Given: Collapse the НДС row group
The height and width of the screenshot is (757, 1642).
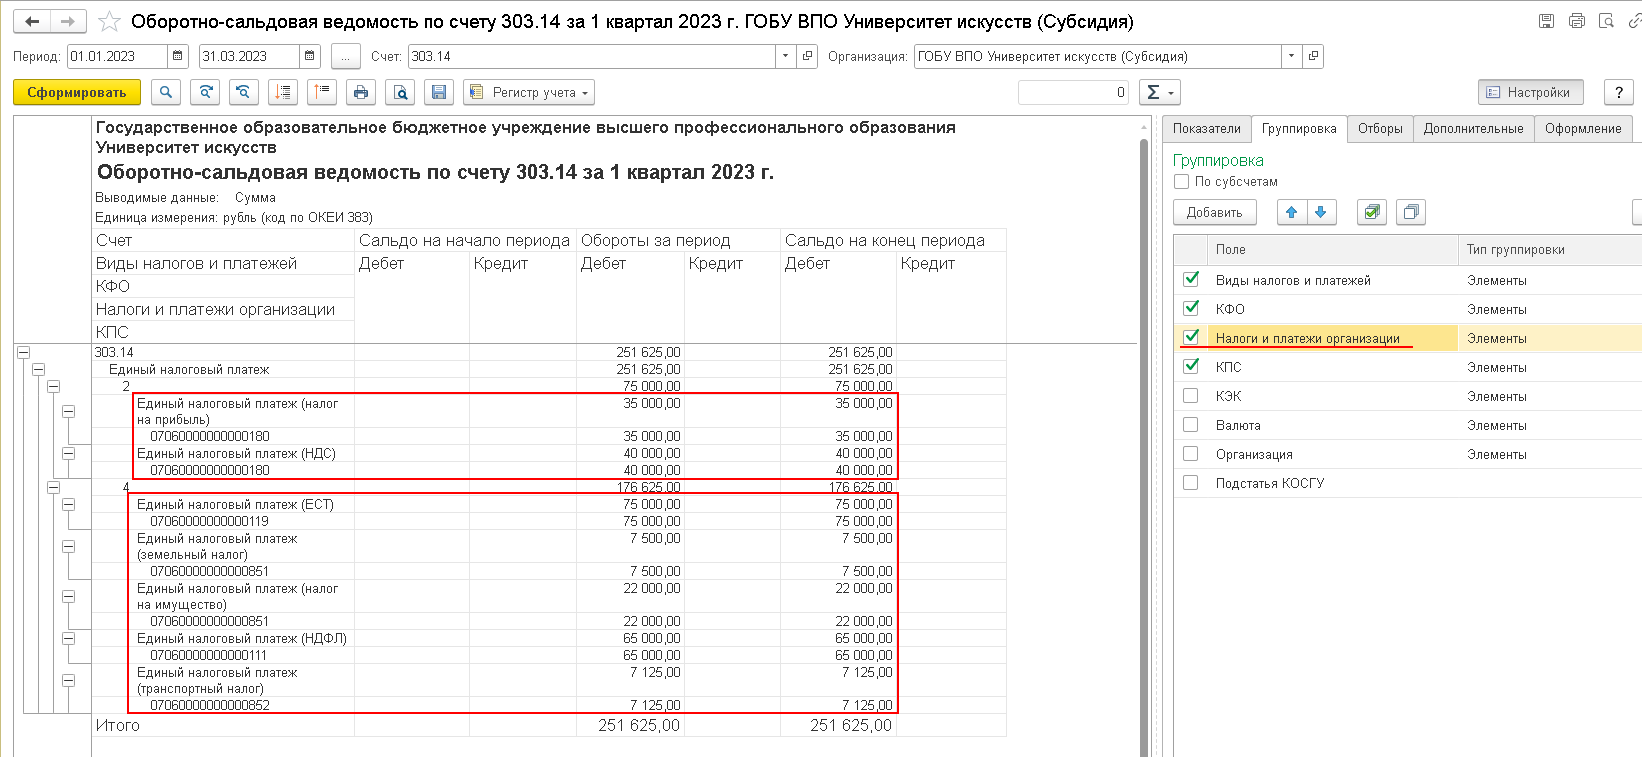Looking at the screenshot, I should point(68,453).
